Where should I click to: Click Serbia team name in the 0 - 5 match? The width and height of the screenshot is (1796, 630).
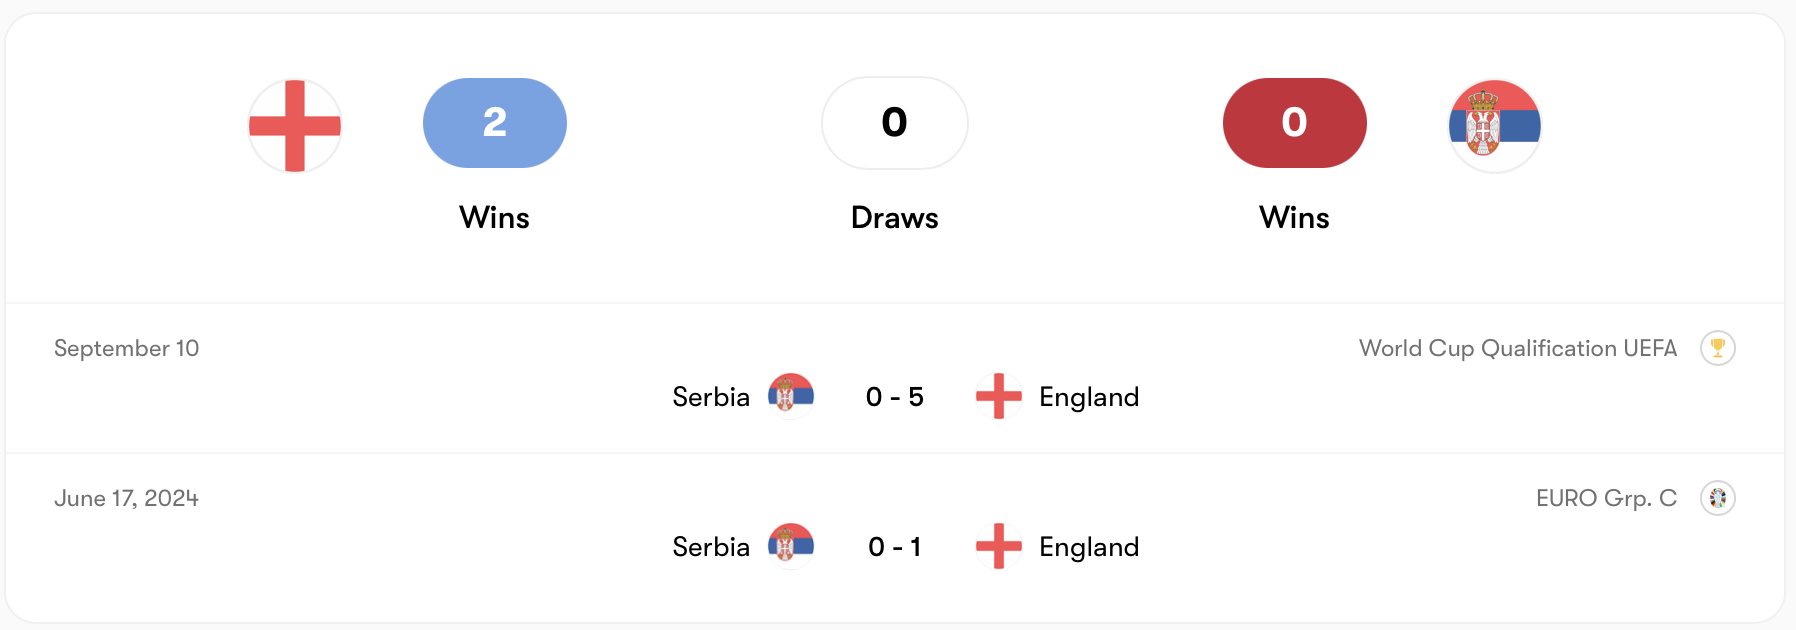[711, 397]
